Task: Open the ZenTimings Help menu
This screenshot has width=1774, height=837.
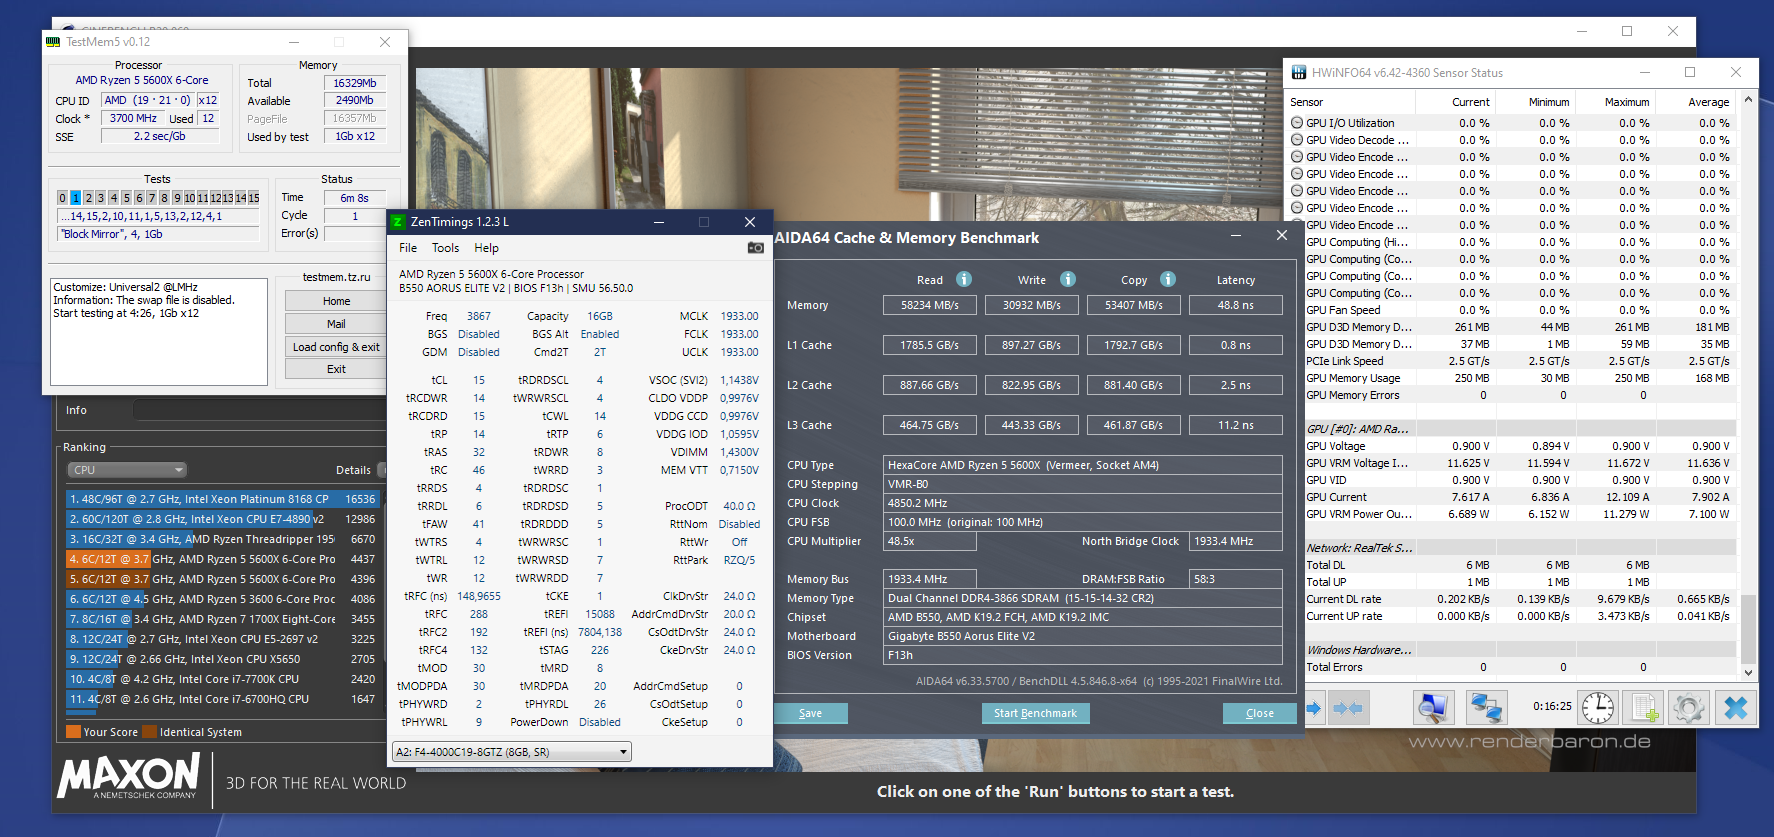Action: [487, 248]
